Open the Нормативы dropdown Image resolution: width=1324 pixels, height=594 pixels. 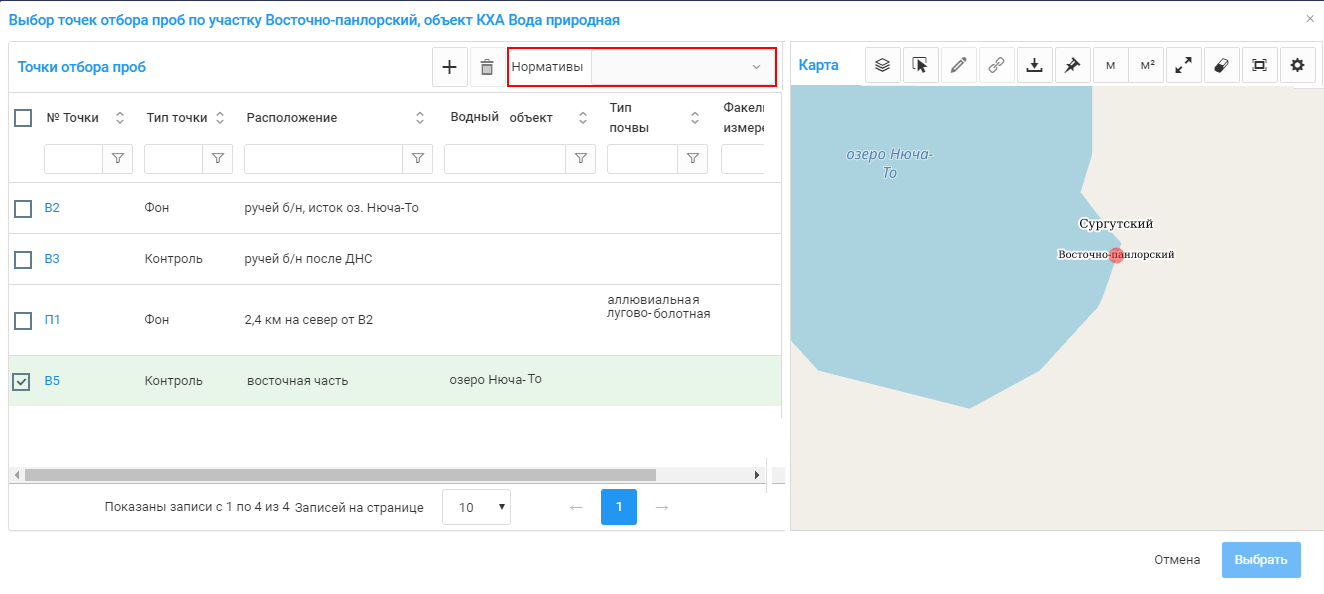pos(683,67)
